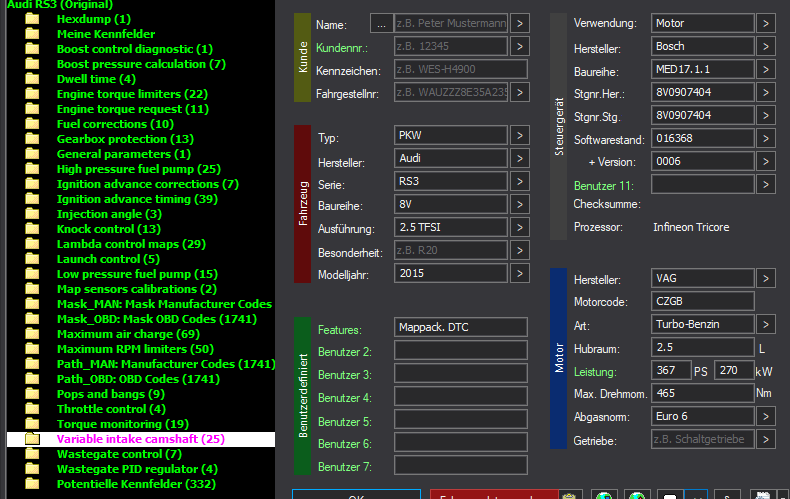
Task: Expand the arrow beside the Bosch manufacturer field
Action: (766, 46)
